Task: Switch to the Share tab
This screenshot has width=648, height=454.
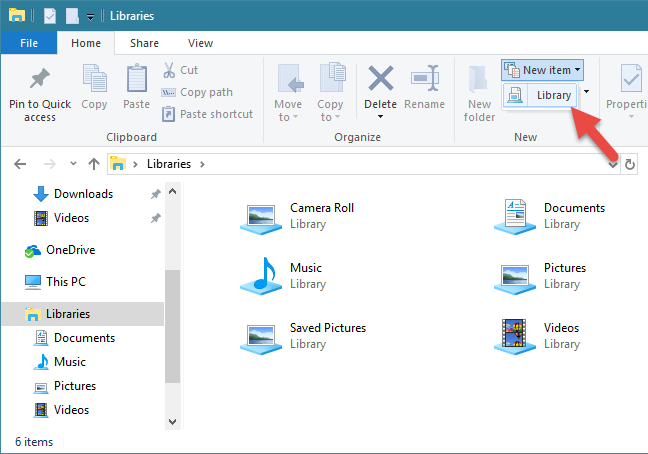Action: [x=144, y=43]
